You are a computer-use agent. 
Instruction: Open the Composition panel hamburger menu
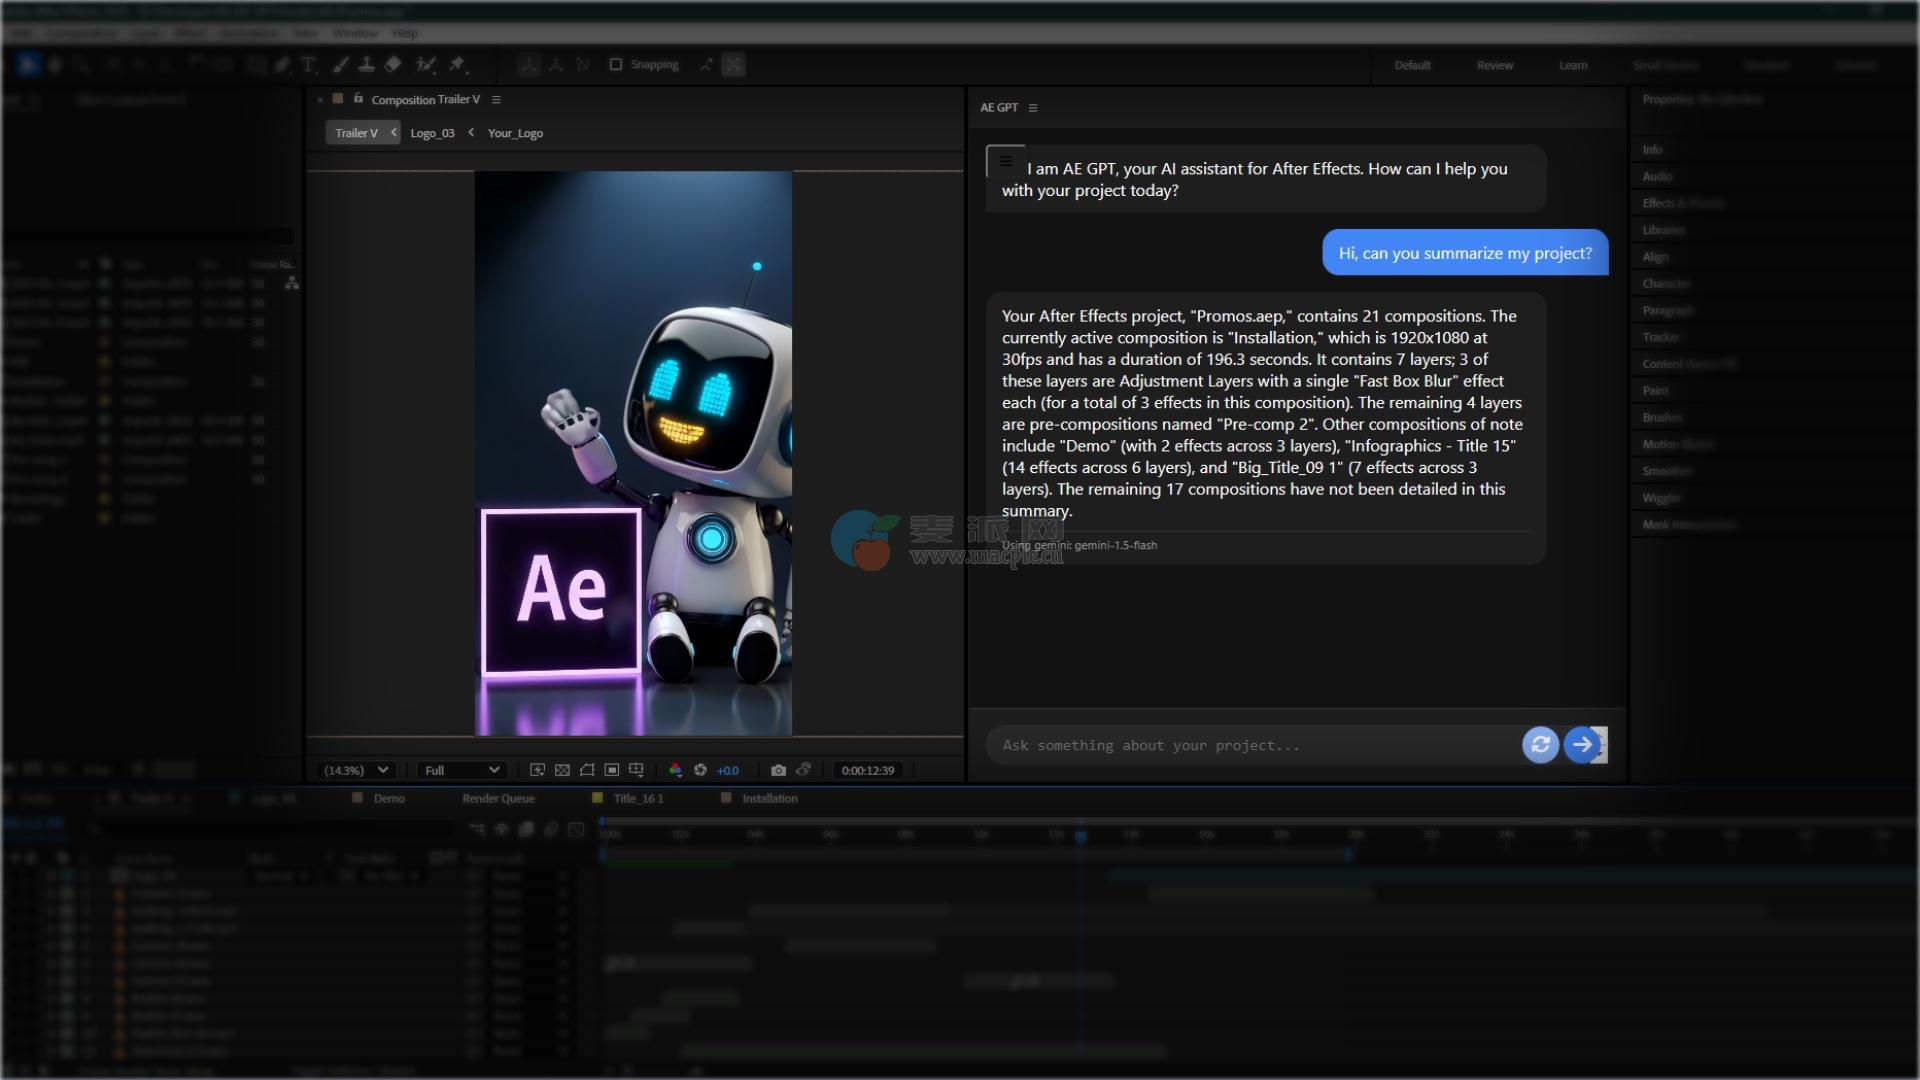point(496,100)
